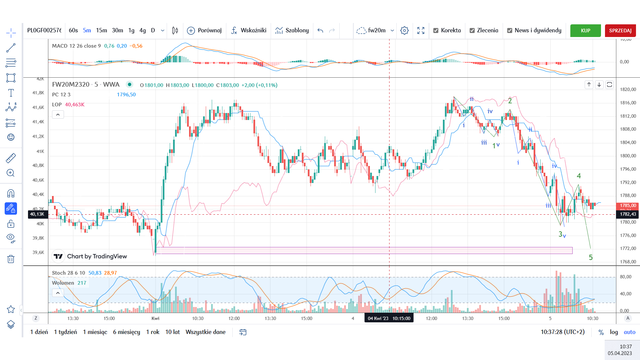The height and width of the screenshot is (360, 640).
Task: Open the object tree layers icon
Action: click(x=11, y=324)
